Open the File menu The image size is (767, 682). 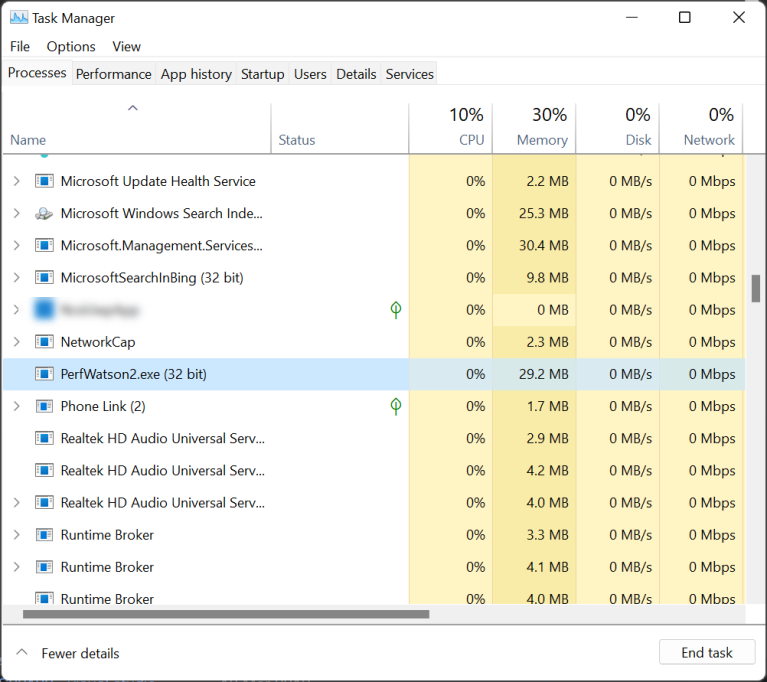point(20,46)
